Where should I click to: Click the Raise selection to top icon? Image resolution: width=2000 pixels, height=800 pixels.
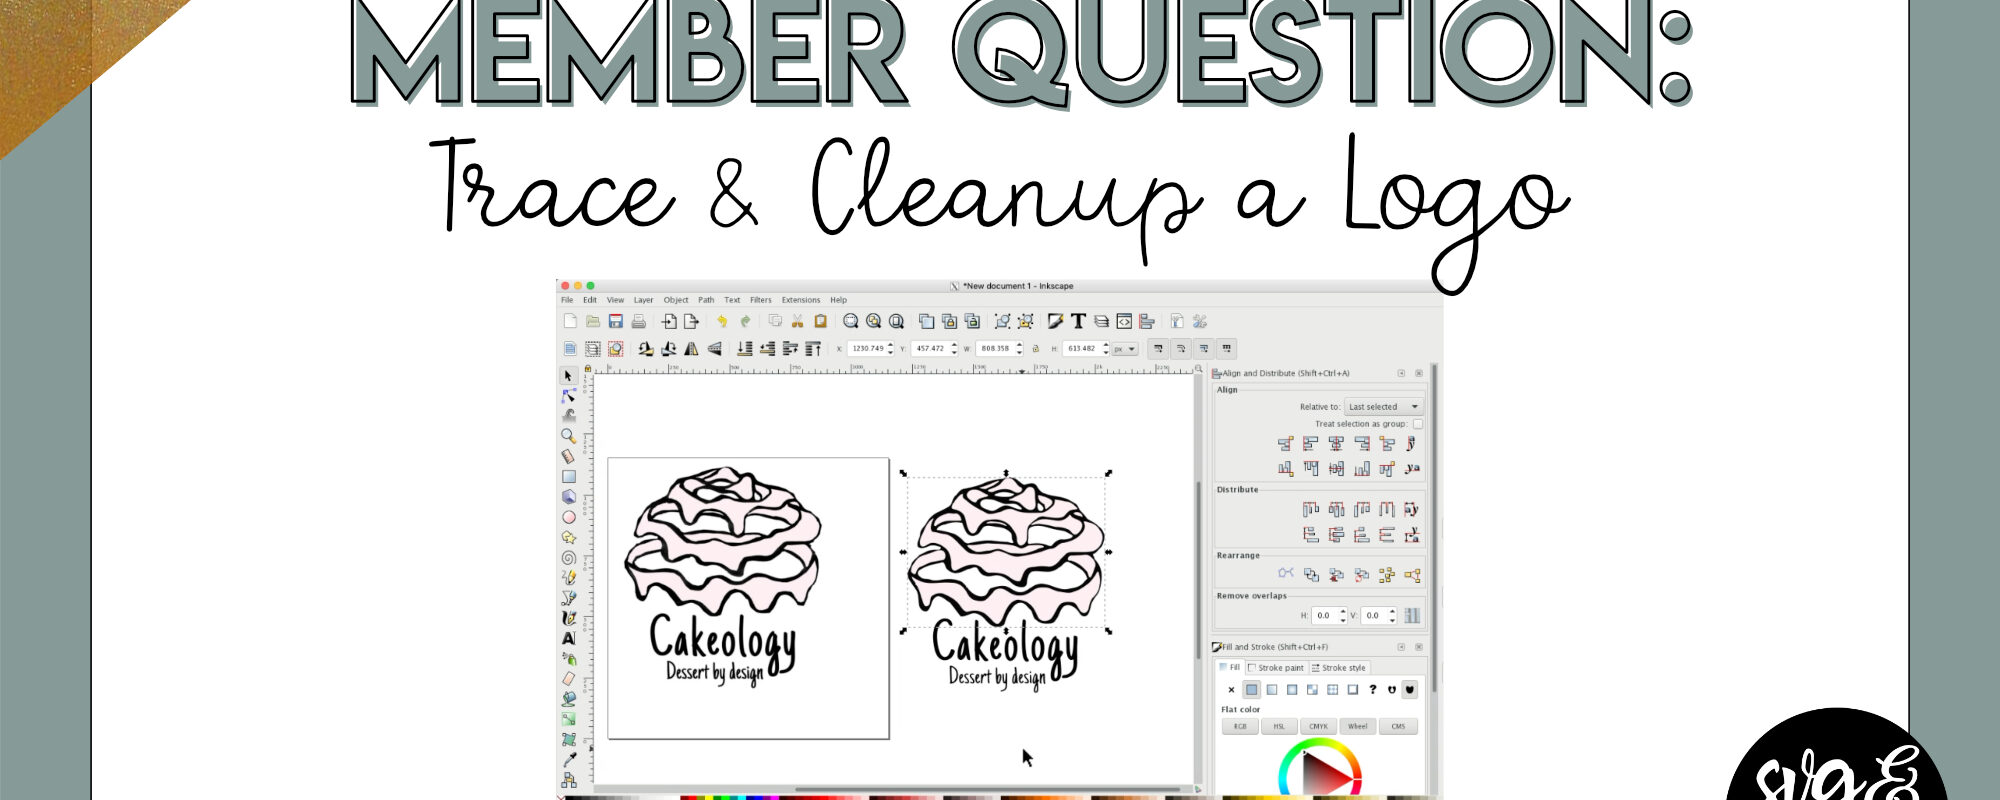(x=813, y=349)
